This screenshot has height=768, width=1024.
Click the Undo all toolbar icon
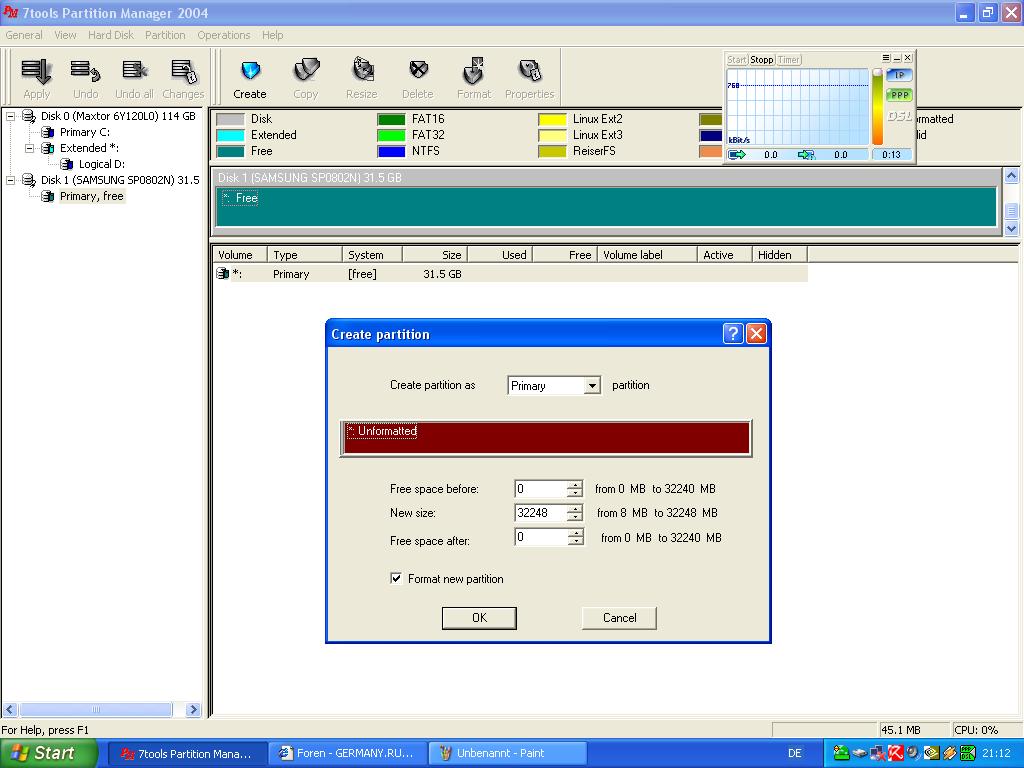tap(135, 71)
